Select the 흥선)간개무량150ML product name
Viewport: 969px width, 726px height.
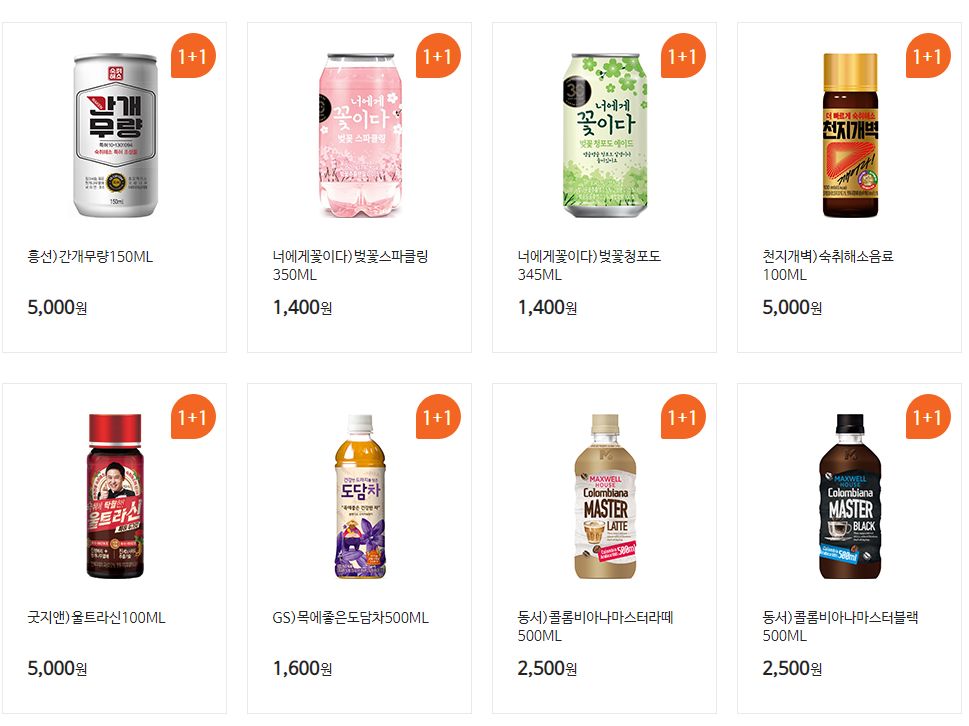click(90, 256)
